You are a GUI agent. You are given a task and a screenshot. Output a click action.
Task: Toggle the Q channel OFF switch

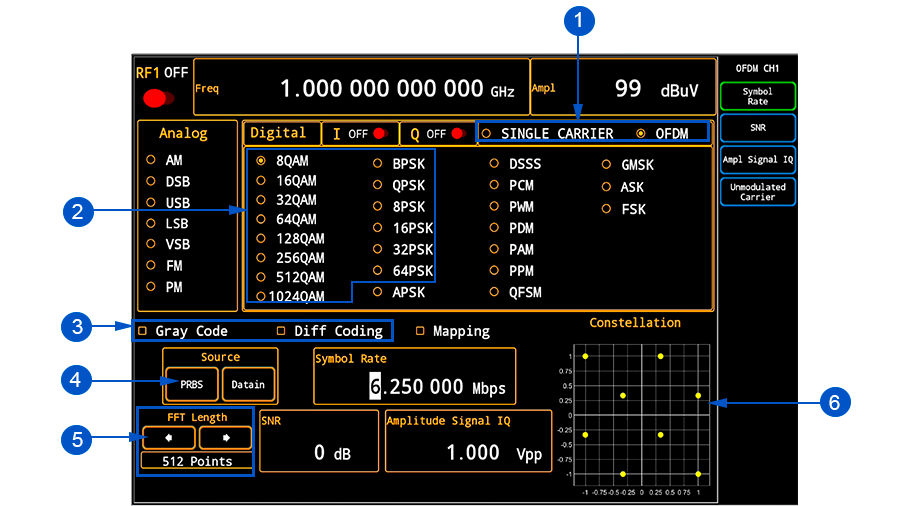458,134
